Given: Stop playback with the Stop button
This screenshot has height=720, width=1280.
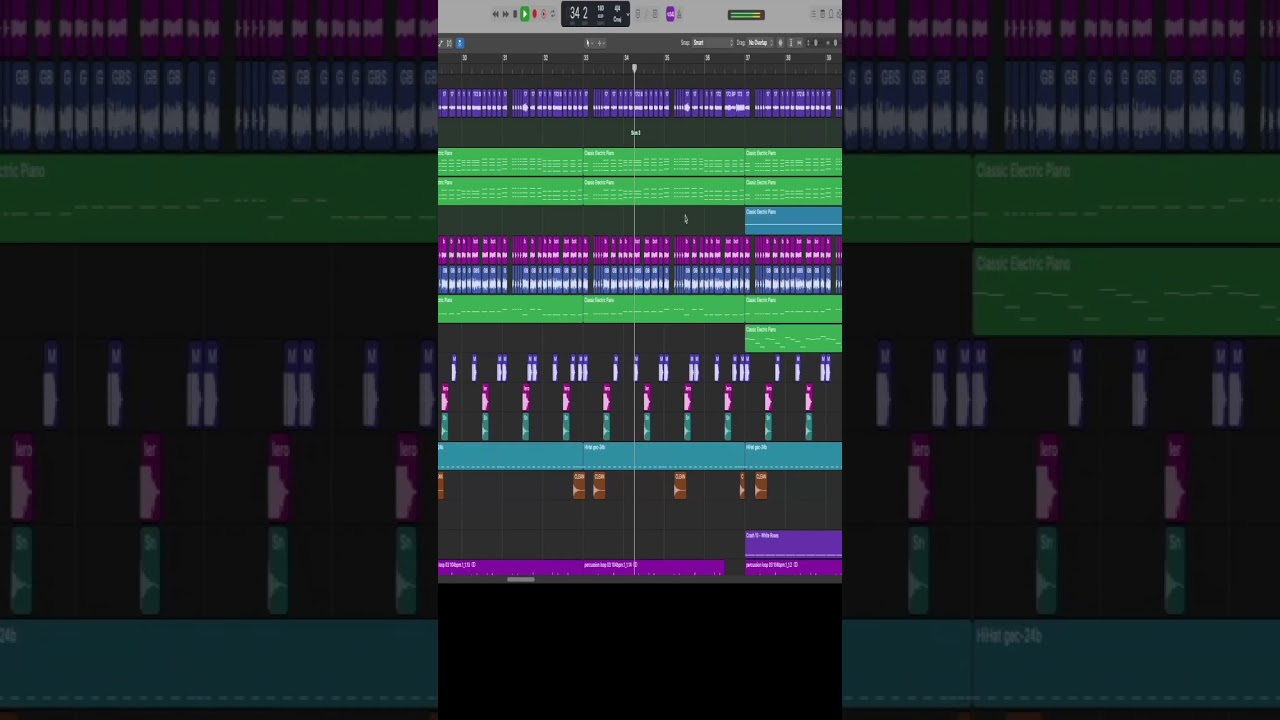Looking at the screenshot, I should (515, 14).
